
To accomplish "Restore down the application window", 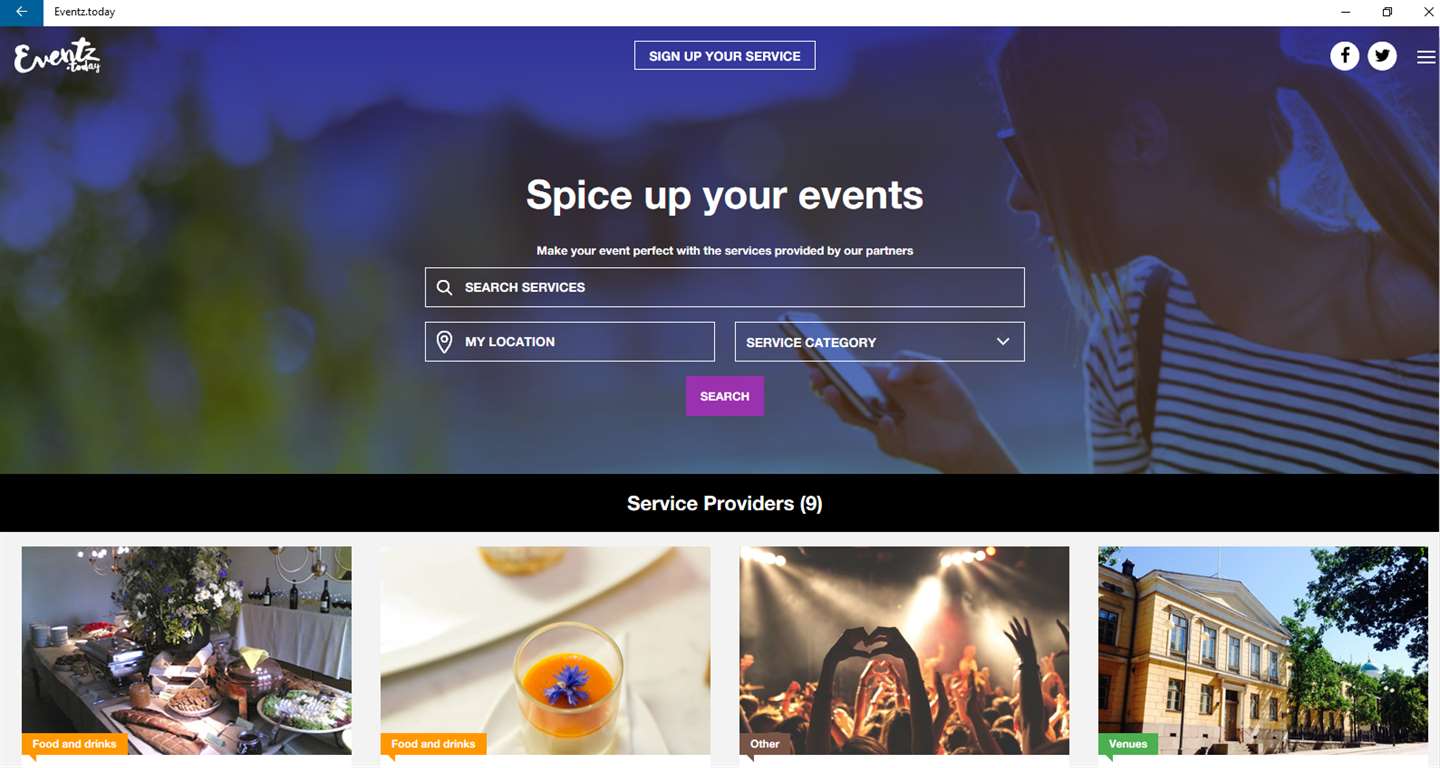I will click(1387, 12).
